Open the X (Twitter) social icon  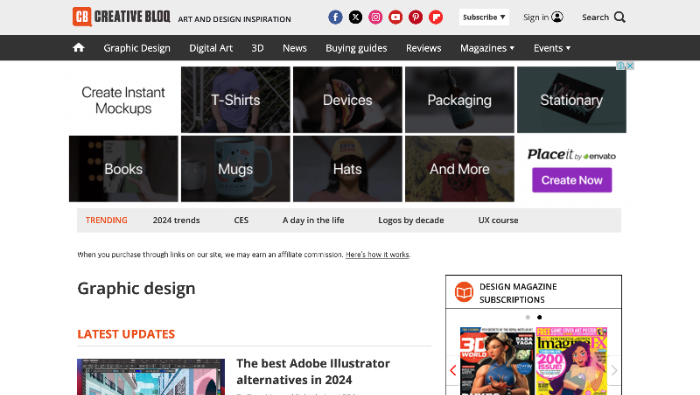click(355, 17)
